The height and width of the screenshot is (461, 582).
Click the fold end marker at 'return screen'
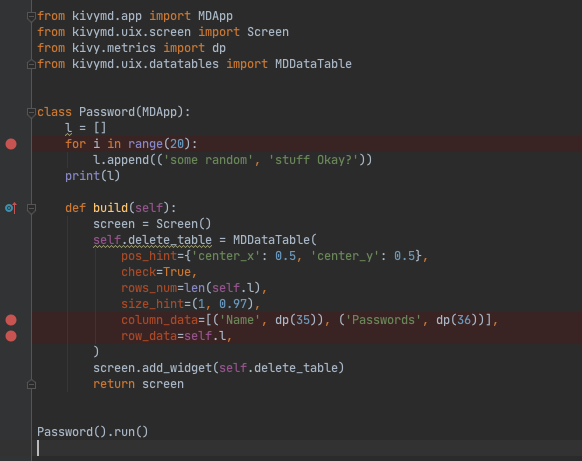tap(31, 385)
